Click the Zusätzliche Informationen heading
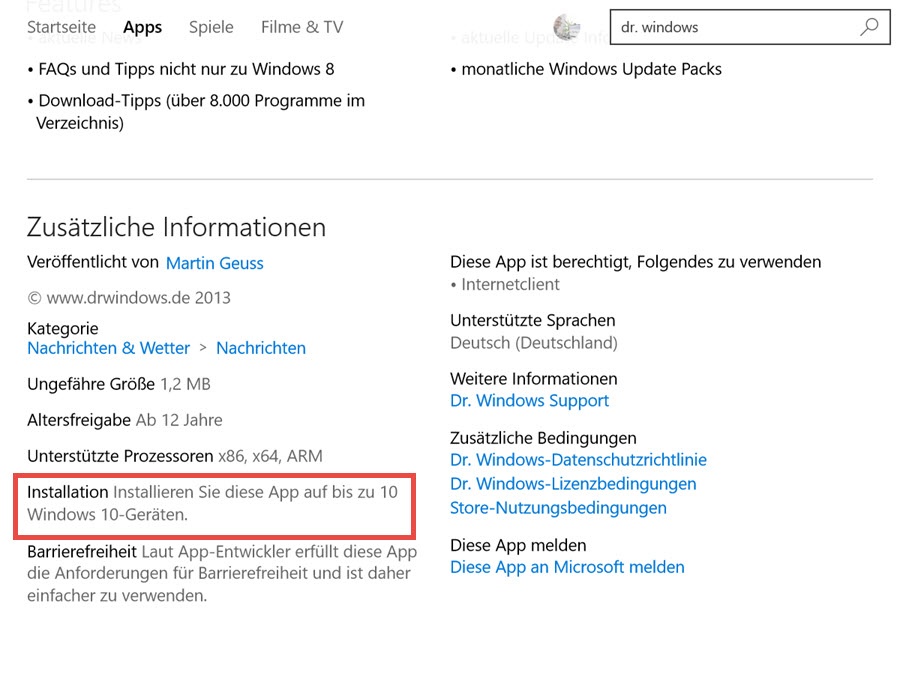Screen dimensions: 900x675 tap(176, 227)
